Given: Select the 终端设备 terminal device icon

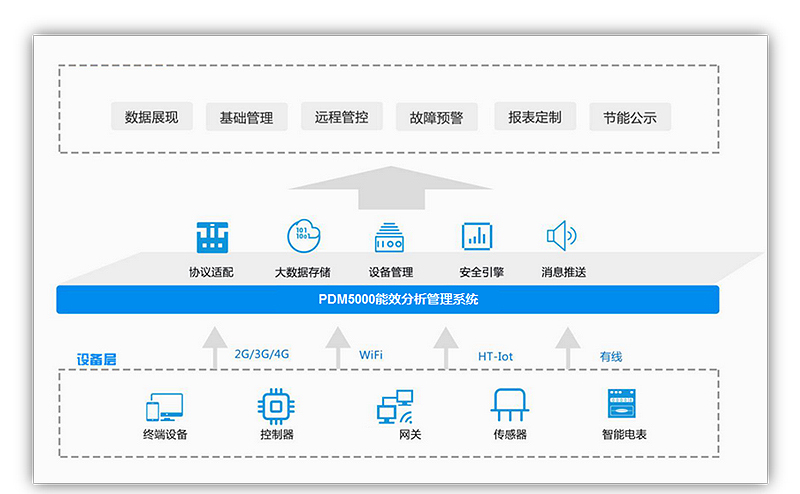Looking at the screenshot, I should point(165,406).
